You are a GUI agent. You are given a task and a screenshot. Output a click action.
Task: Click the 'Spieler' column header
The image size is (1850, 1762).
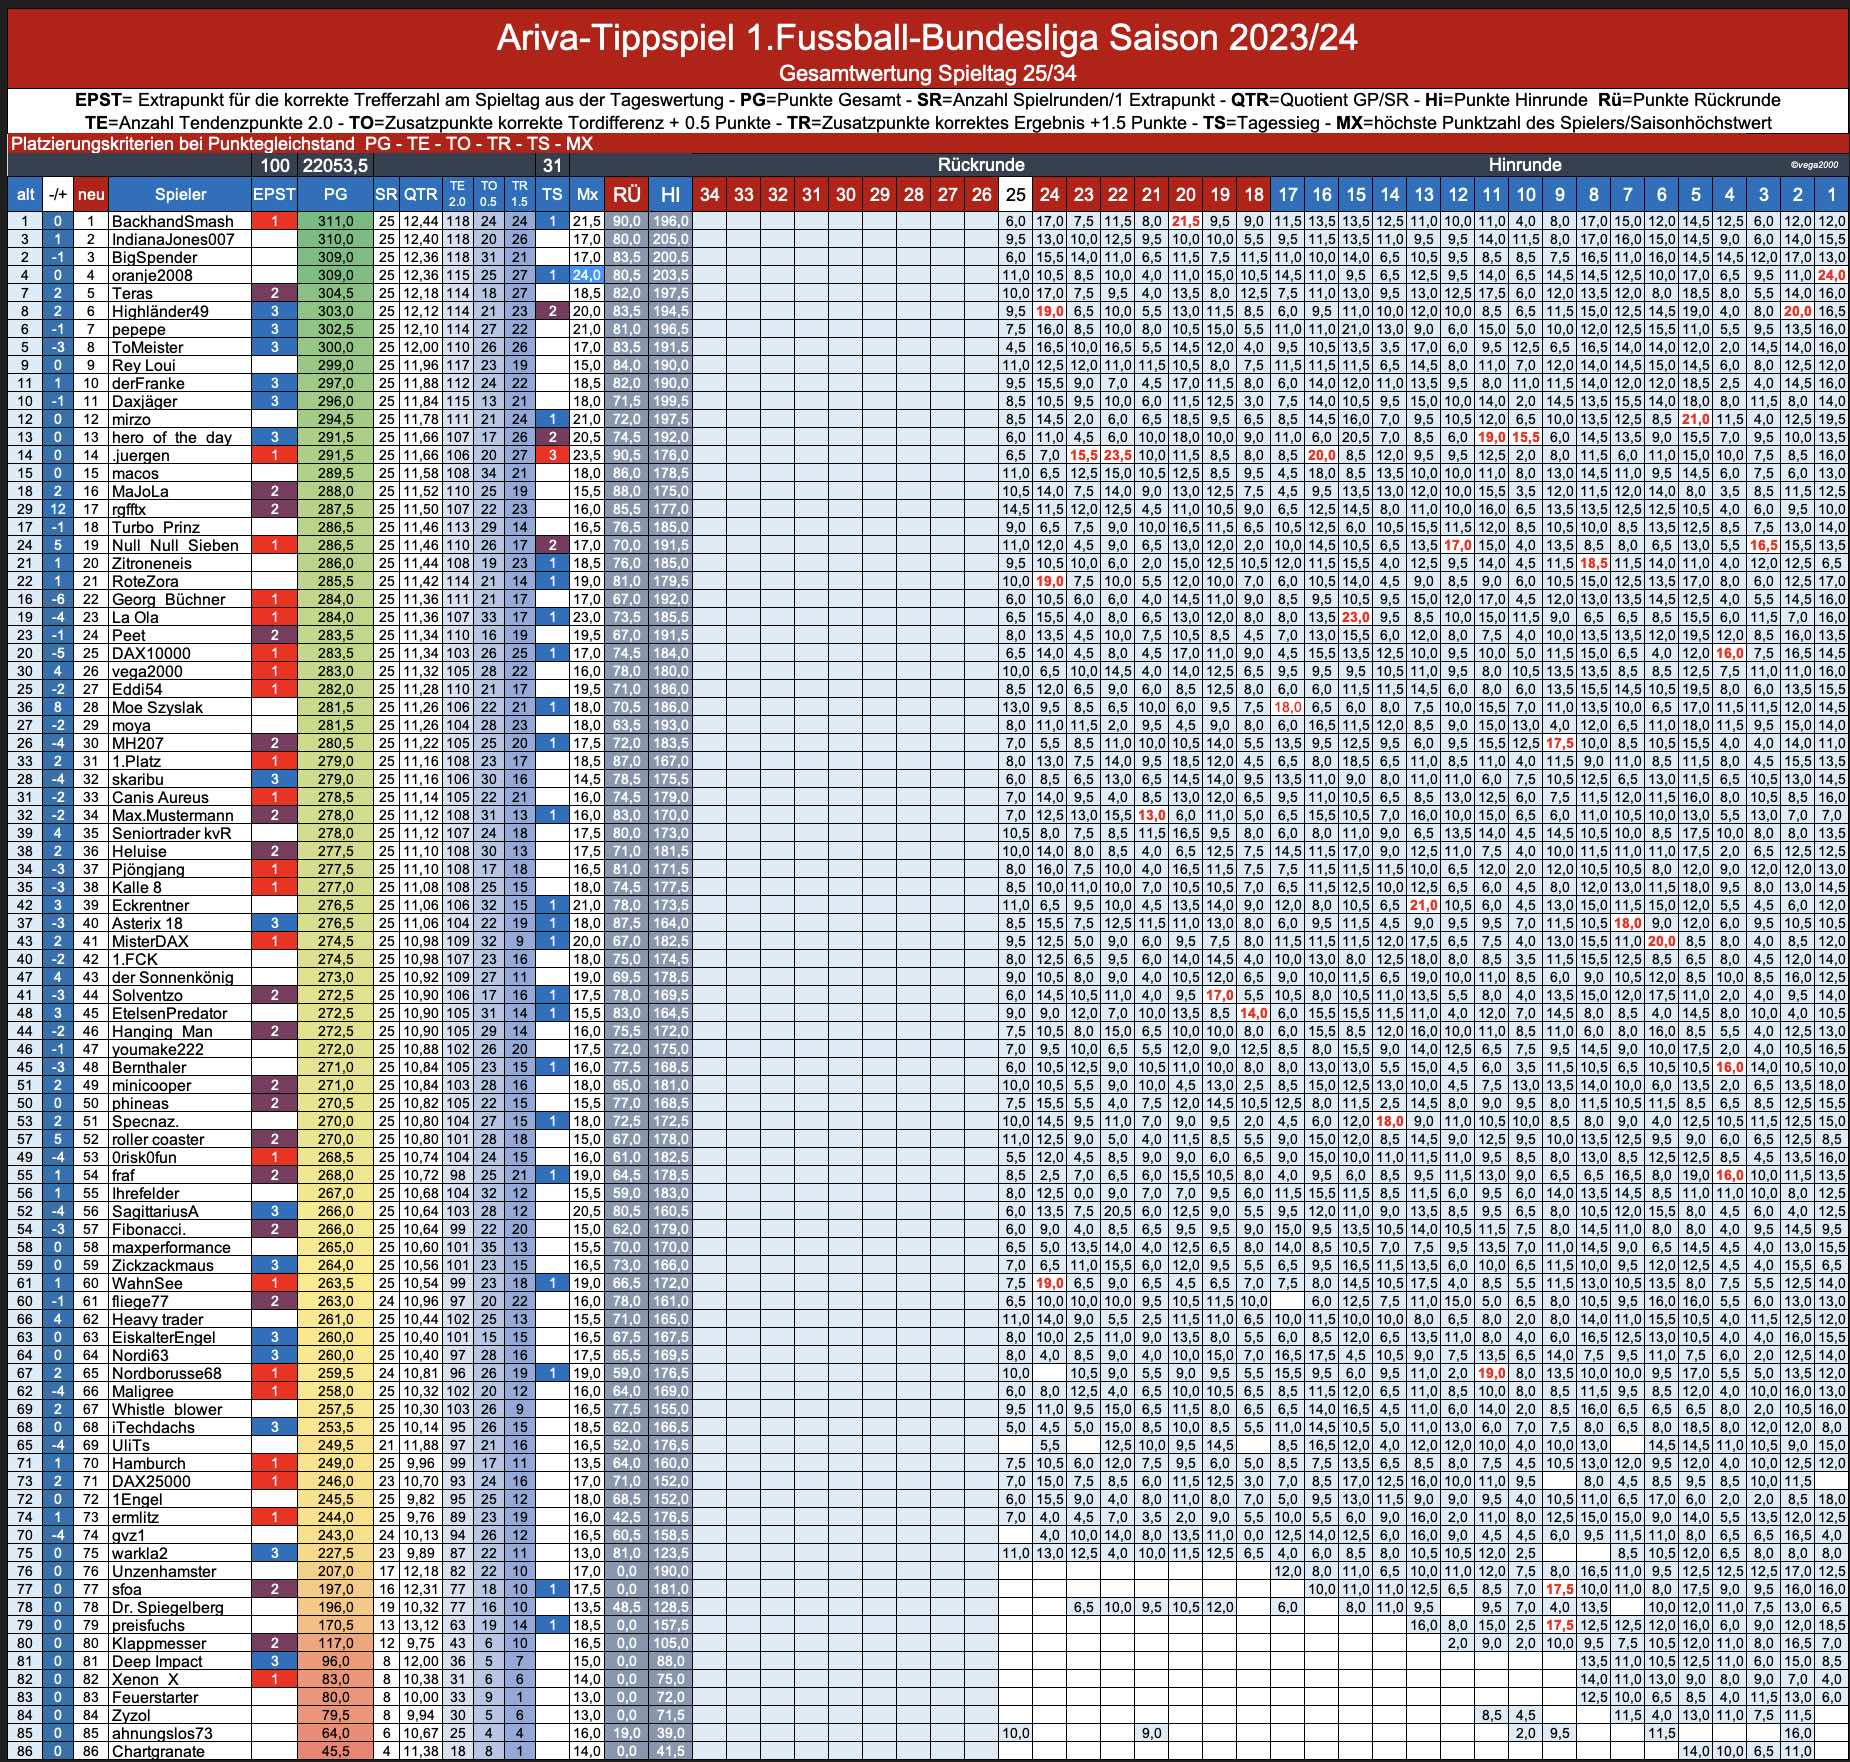coord(180,195)
